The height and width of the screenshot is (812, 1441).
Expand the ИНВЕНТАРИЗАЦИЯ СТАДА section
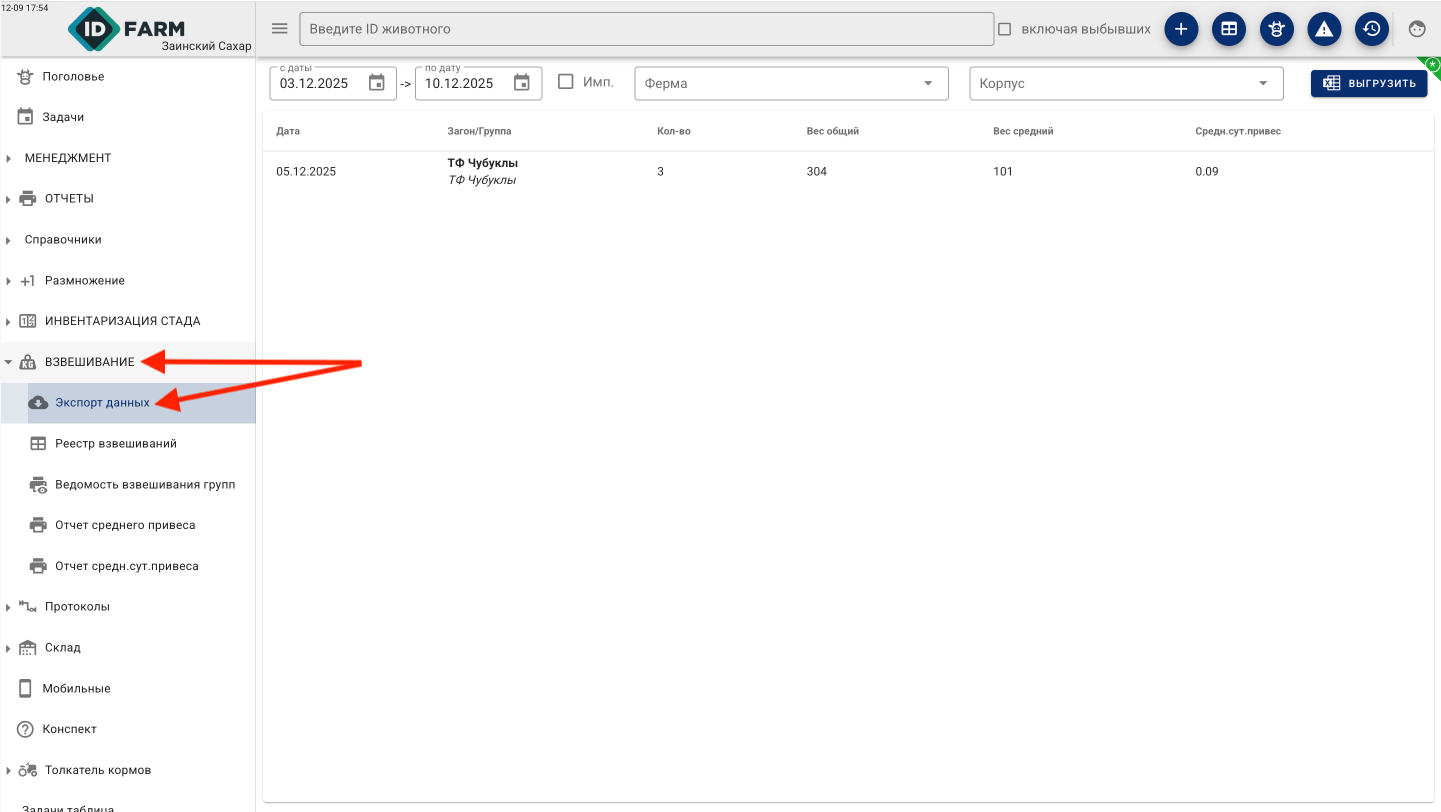tap(128, 321)
